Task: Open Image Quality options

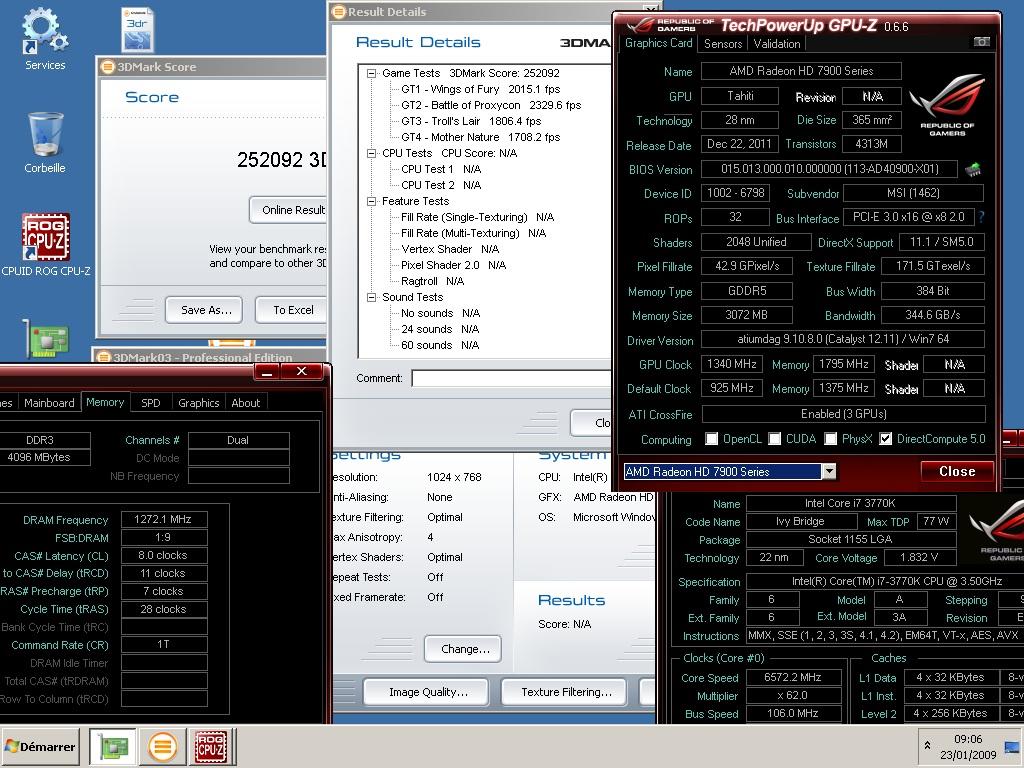Action: point(426,692)
